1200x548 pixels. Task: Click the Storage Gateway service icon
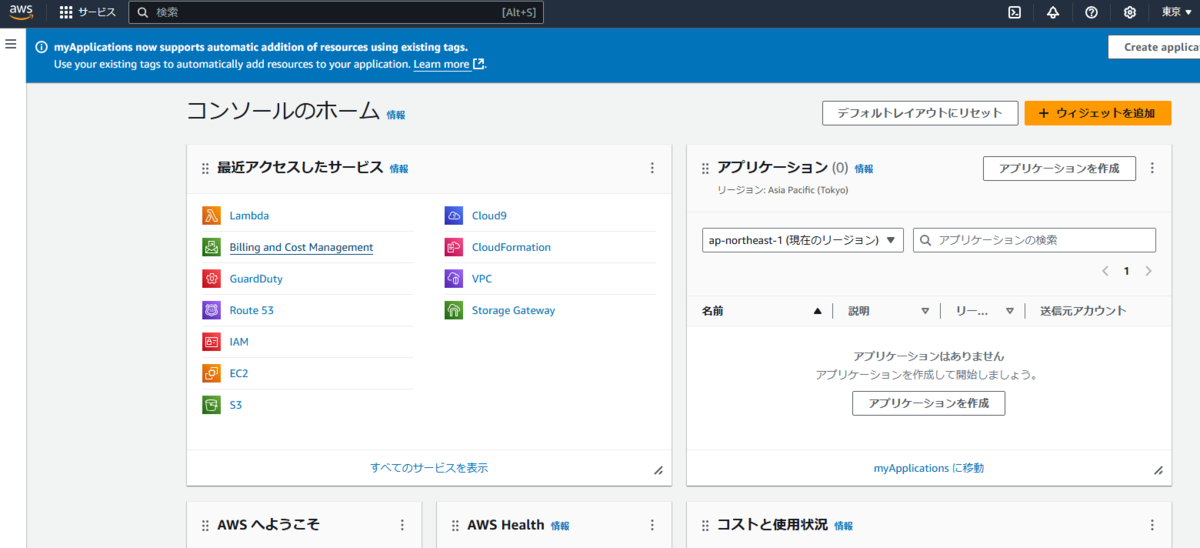point(454,310)
